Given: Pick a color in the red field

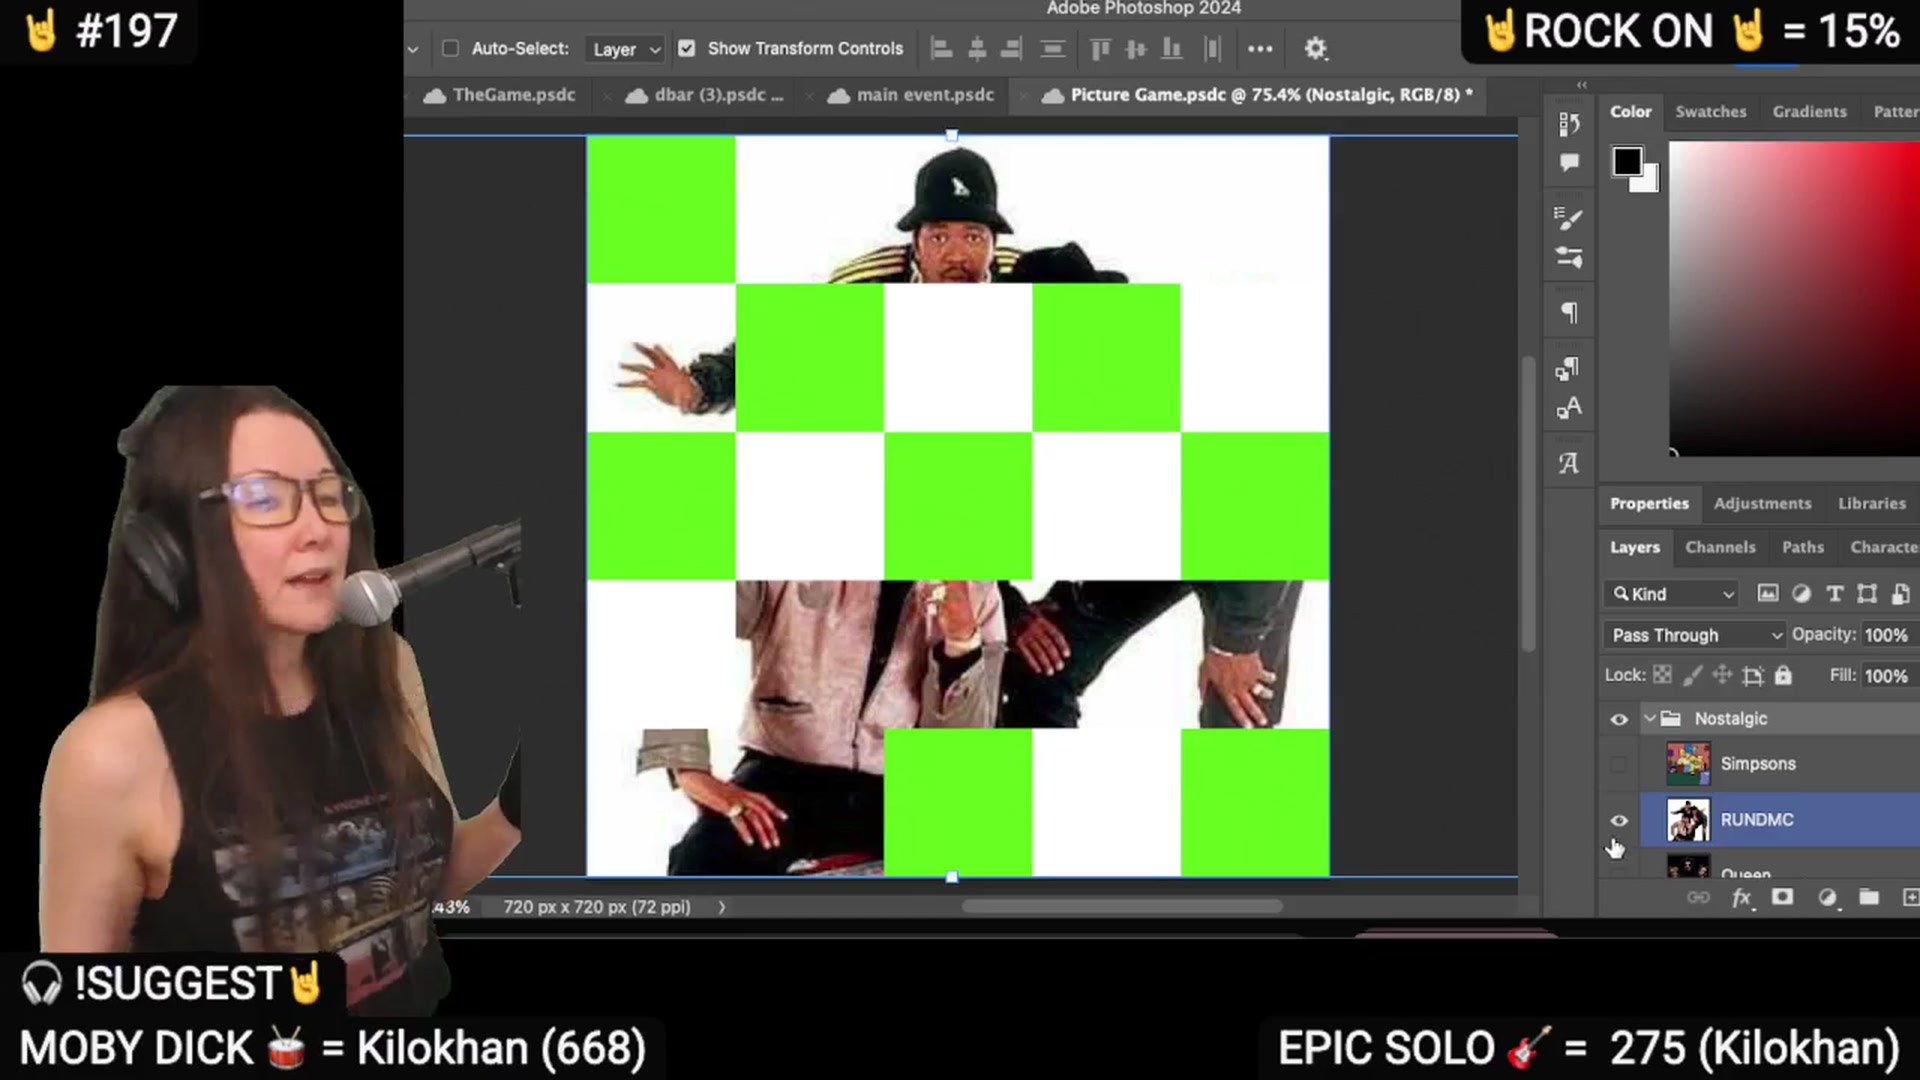Looking at the screenshot, I should pos(1794,298).
